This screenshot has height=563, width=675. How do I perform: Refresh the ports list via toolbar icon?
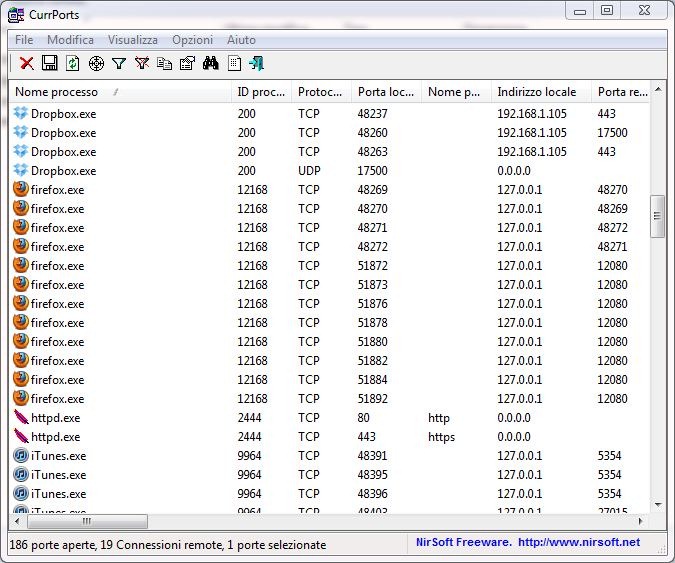pos(72,63)
